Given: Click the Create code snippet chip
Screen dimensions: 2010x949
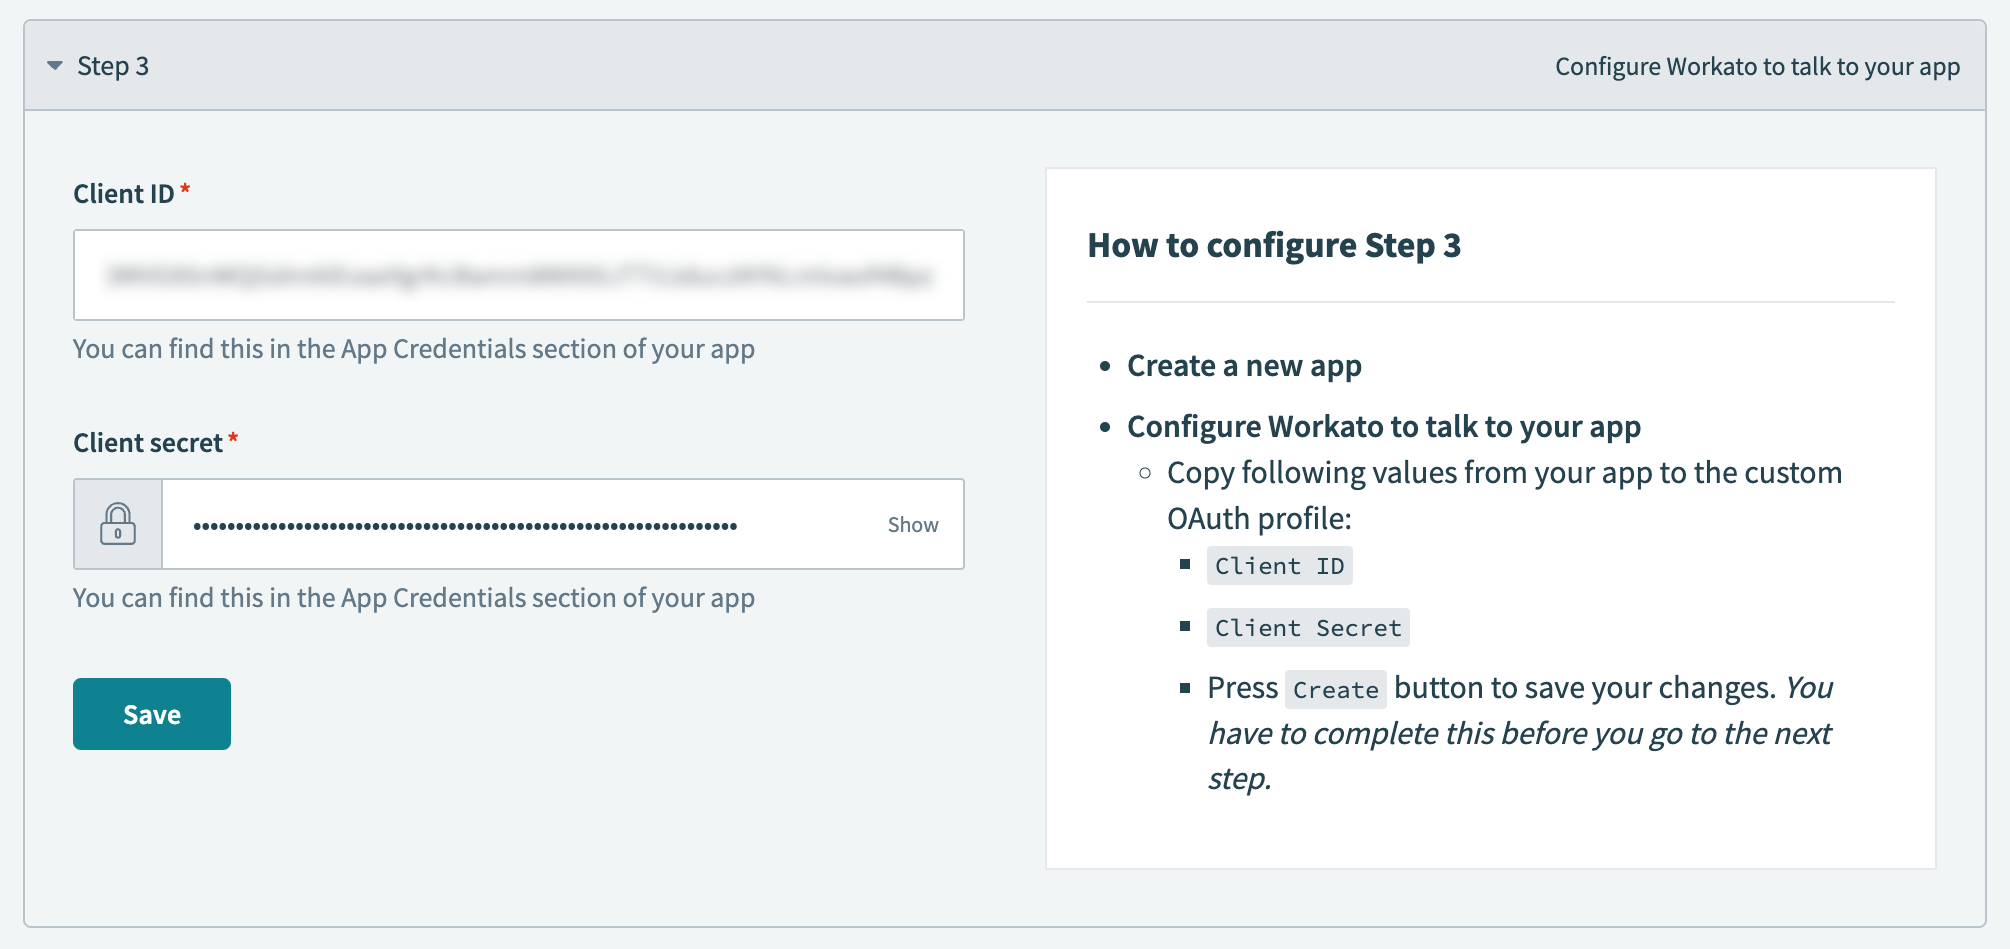Looking at the screenshot, I should (x=1334, y=688).
